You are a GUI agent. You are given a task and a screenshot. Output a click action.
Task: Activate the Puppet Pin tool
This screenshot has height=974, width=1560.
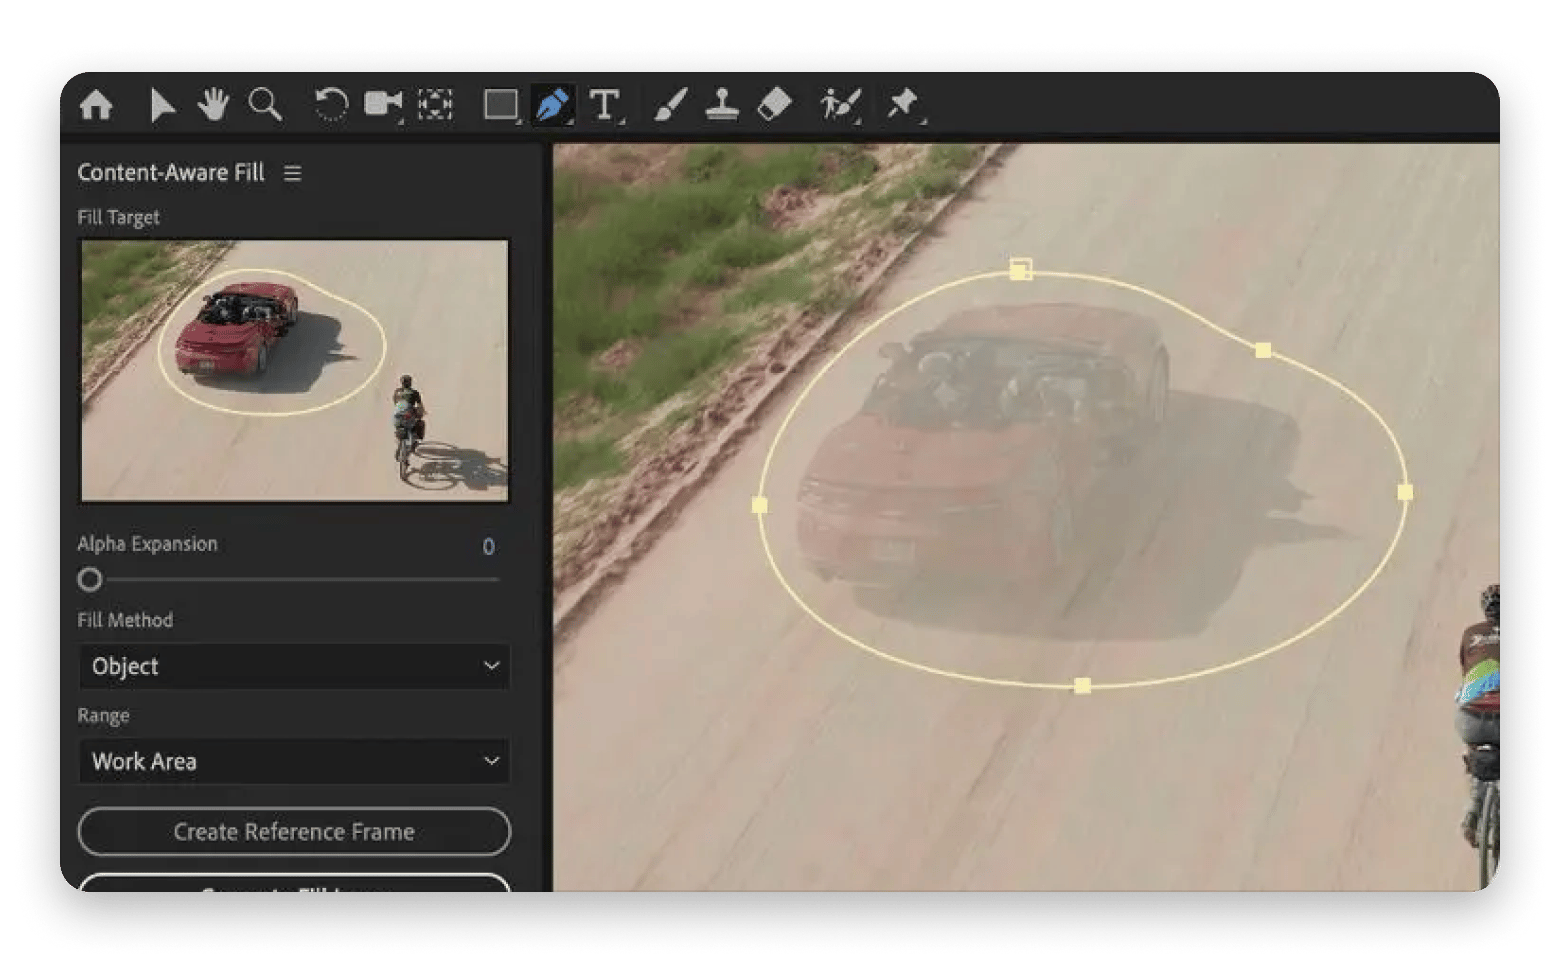(x=903, y=103)
